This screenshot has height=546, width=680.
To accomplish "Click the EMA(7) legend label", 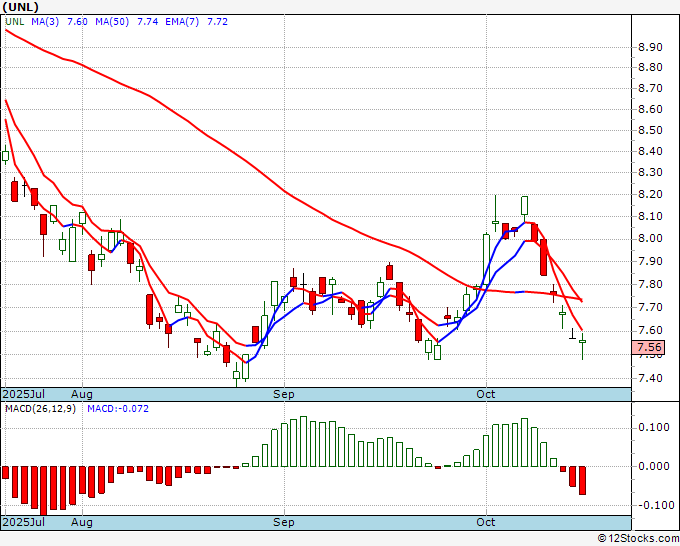I will 182,22.
